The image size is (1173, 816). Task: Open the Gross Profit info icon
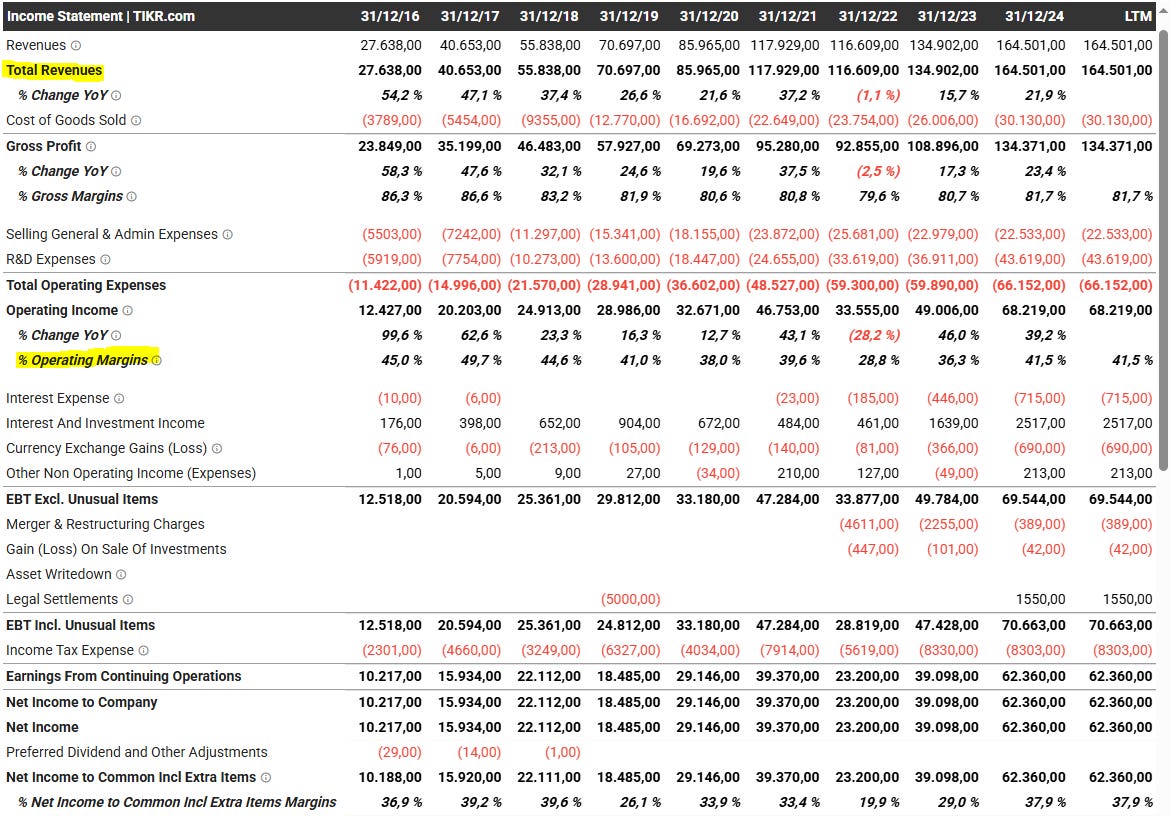point(91,147)
